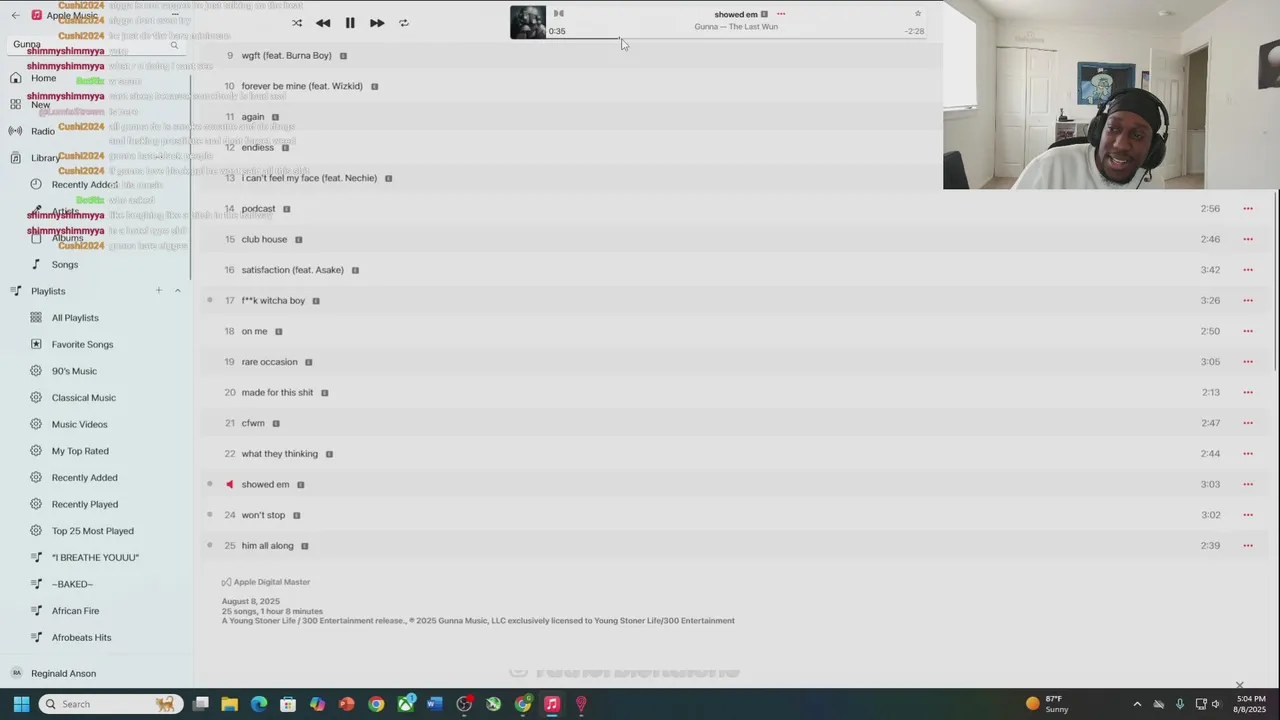Open the New section in sidebar
This screenshot has height=720, width=1280.
pos(40,105)
